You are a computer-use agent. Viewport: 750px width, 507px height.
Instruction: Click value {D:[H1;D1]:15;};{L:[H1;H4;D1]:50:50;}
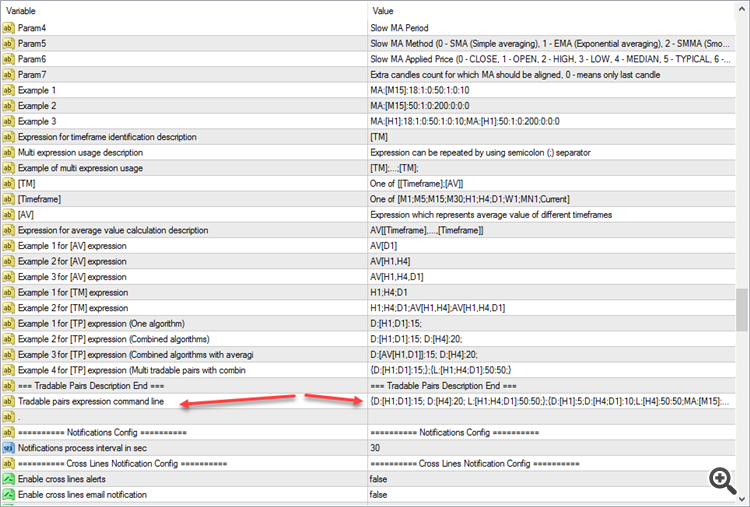[x=441, y=370]
